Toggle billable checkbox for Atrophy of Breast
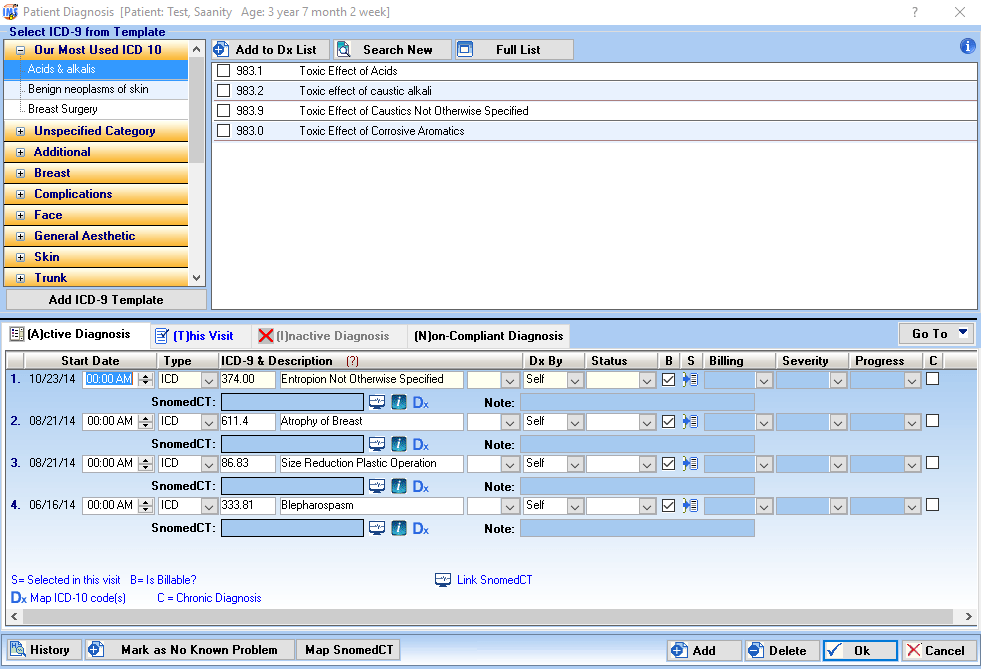The image size is (981, 669). click(668, 421)
